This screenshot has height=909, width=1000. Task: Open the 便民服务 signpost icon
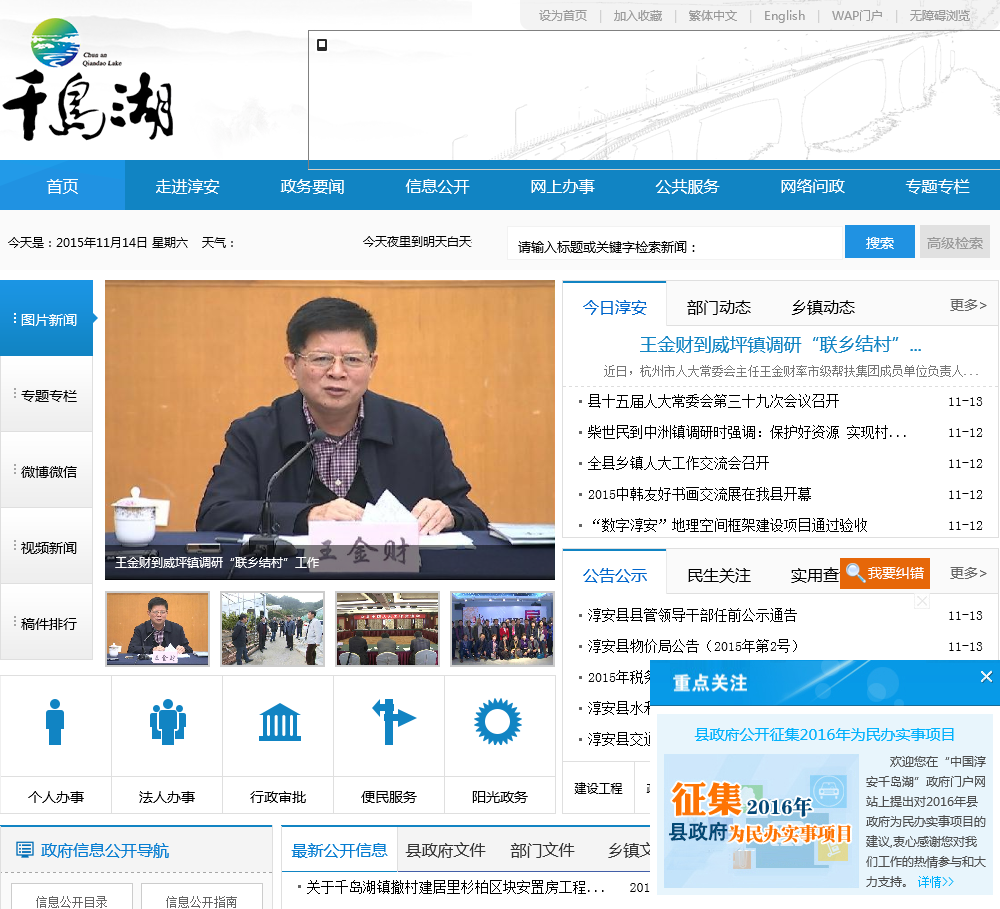click(393, 722)
